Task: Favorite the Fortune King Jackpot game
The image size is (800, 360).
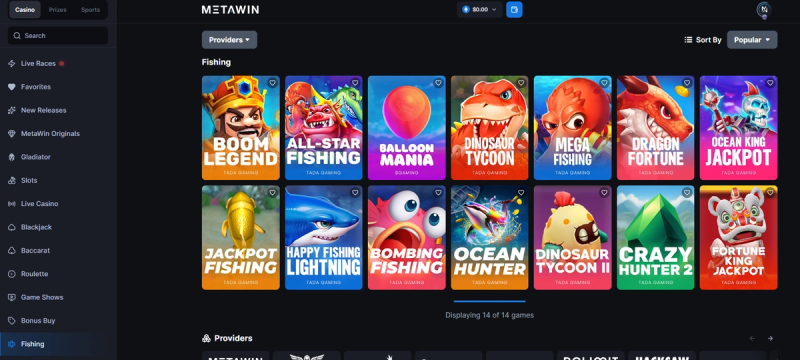Action: [770, 193]
